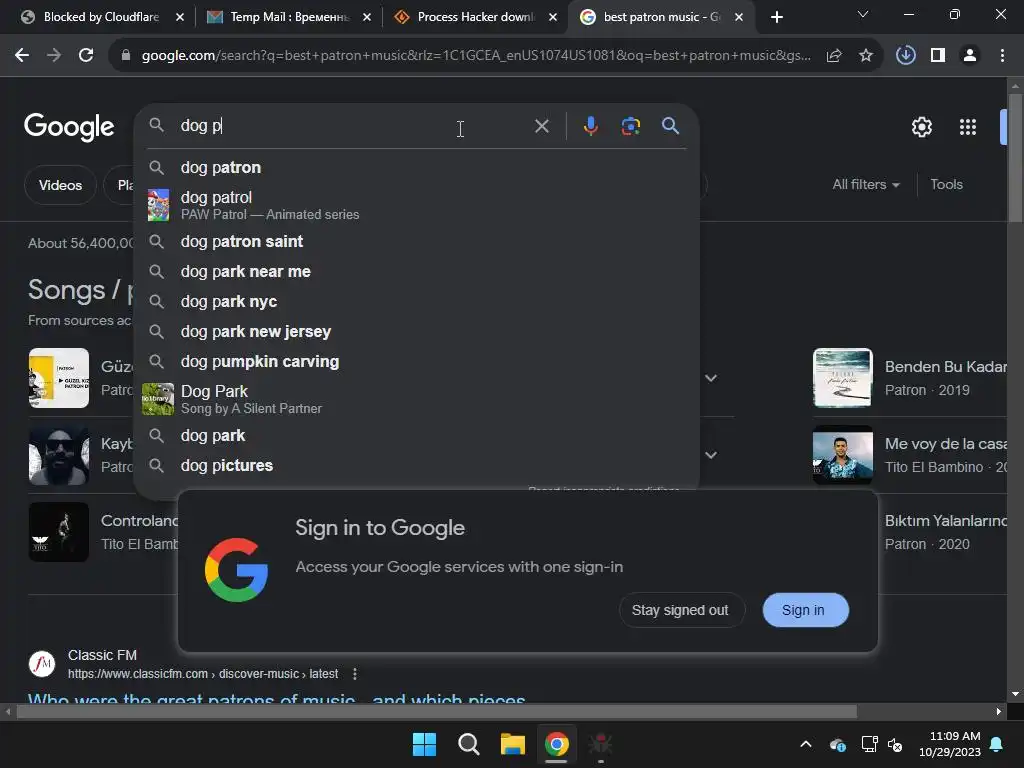
Task: Bookmark this tab with star icon
Action: (x=866, y=56)
